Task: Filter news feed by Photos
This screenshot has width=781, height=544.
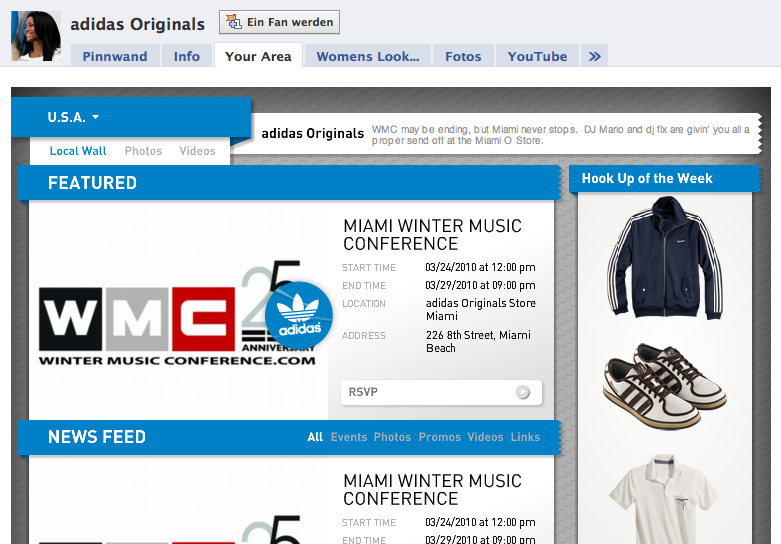Action: [392, 437]
